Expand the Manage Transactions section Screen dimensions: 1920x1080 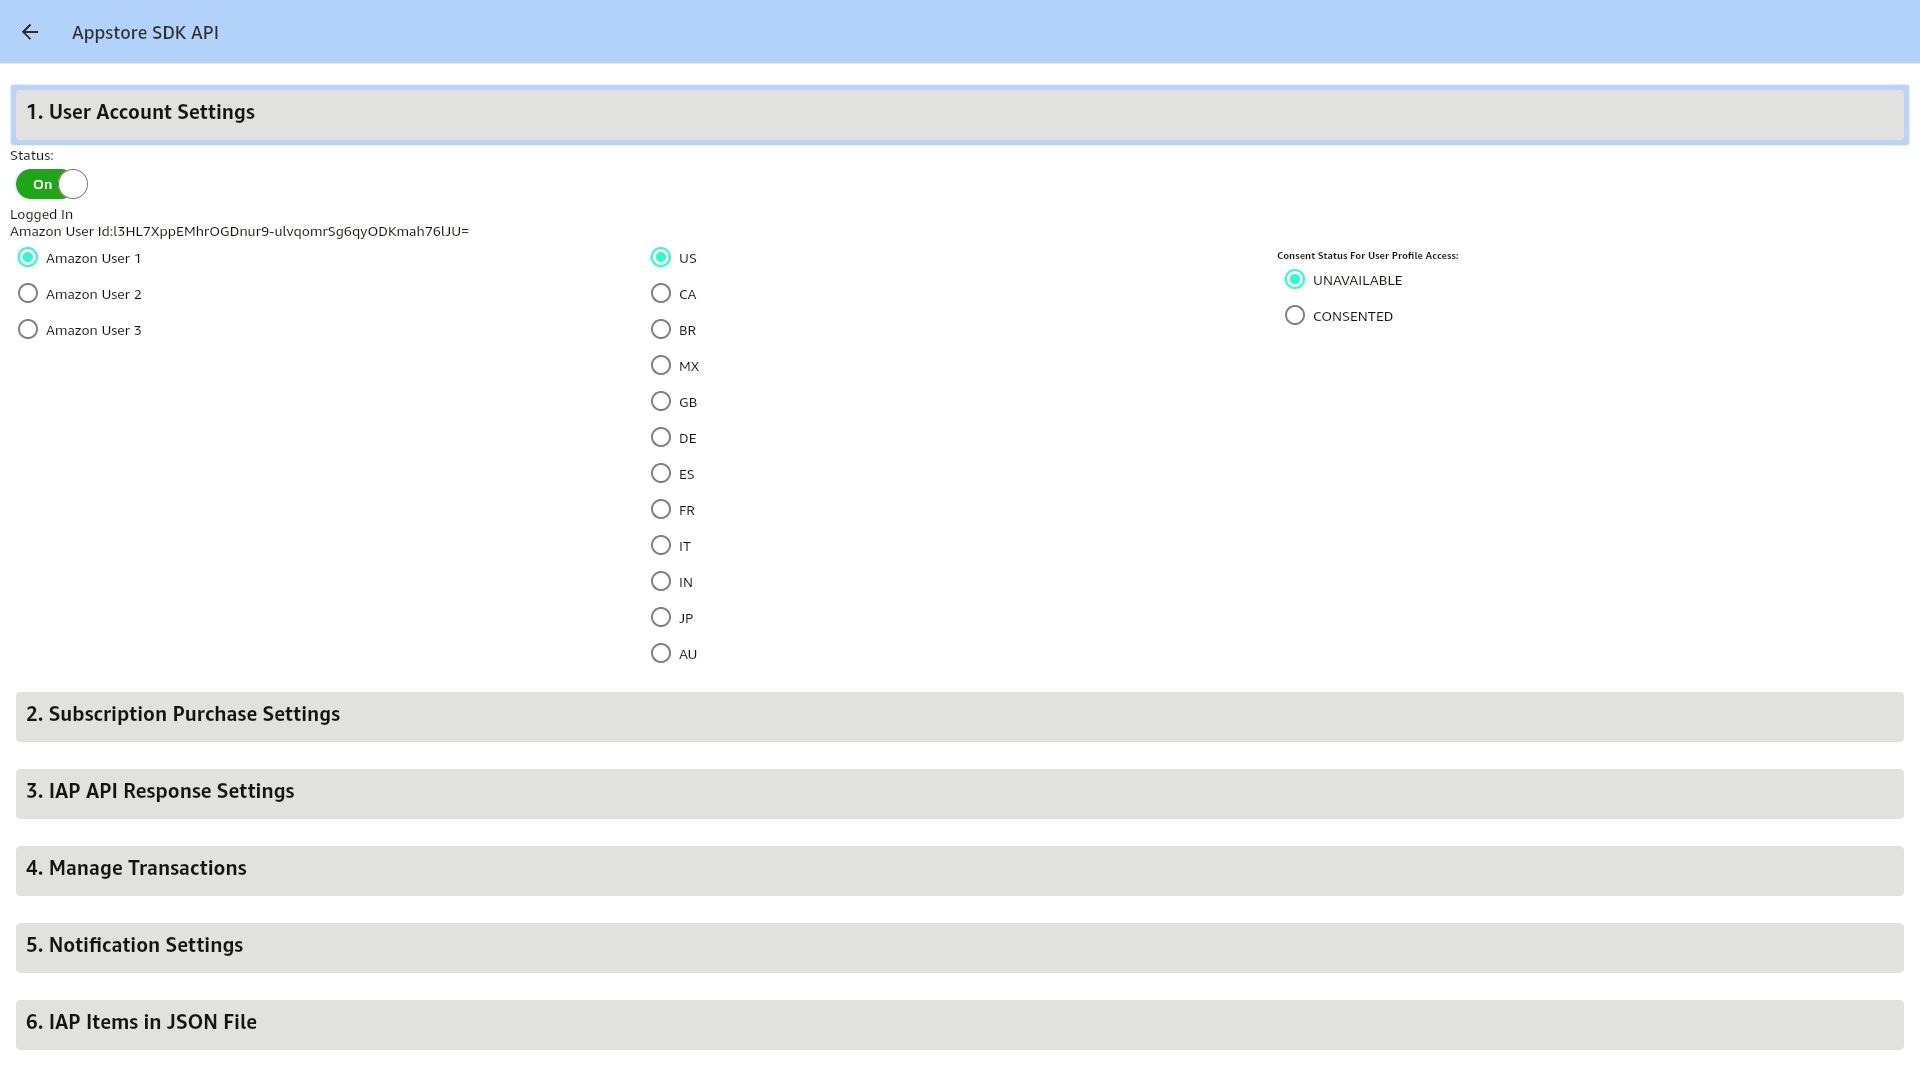[x=960, y=868]
